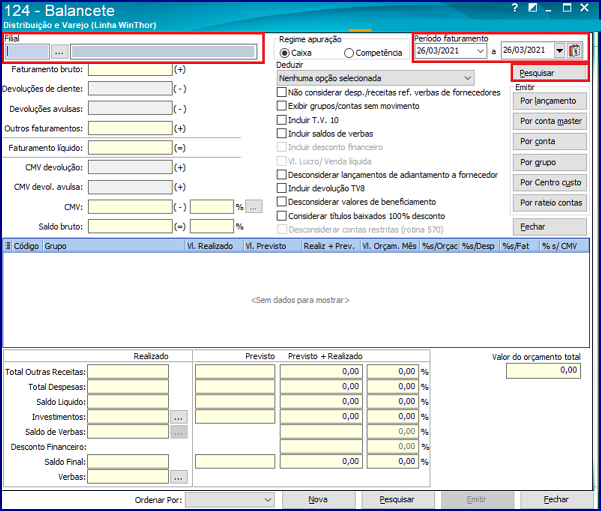Click the edit layout icon in title bar
601x511 pixels.
(x=532, y=7)
